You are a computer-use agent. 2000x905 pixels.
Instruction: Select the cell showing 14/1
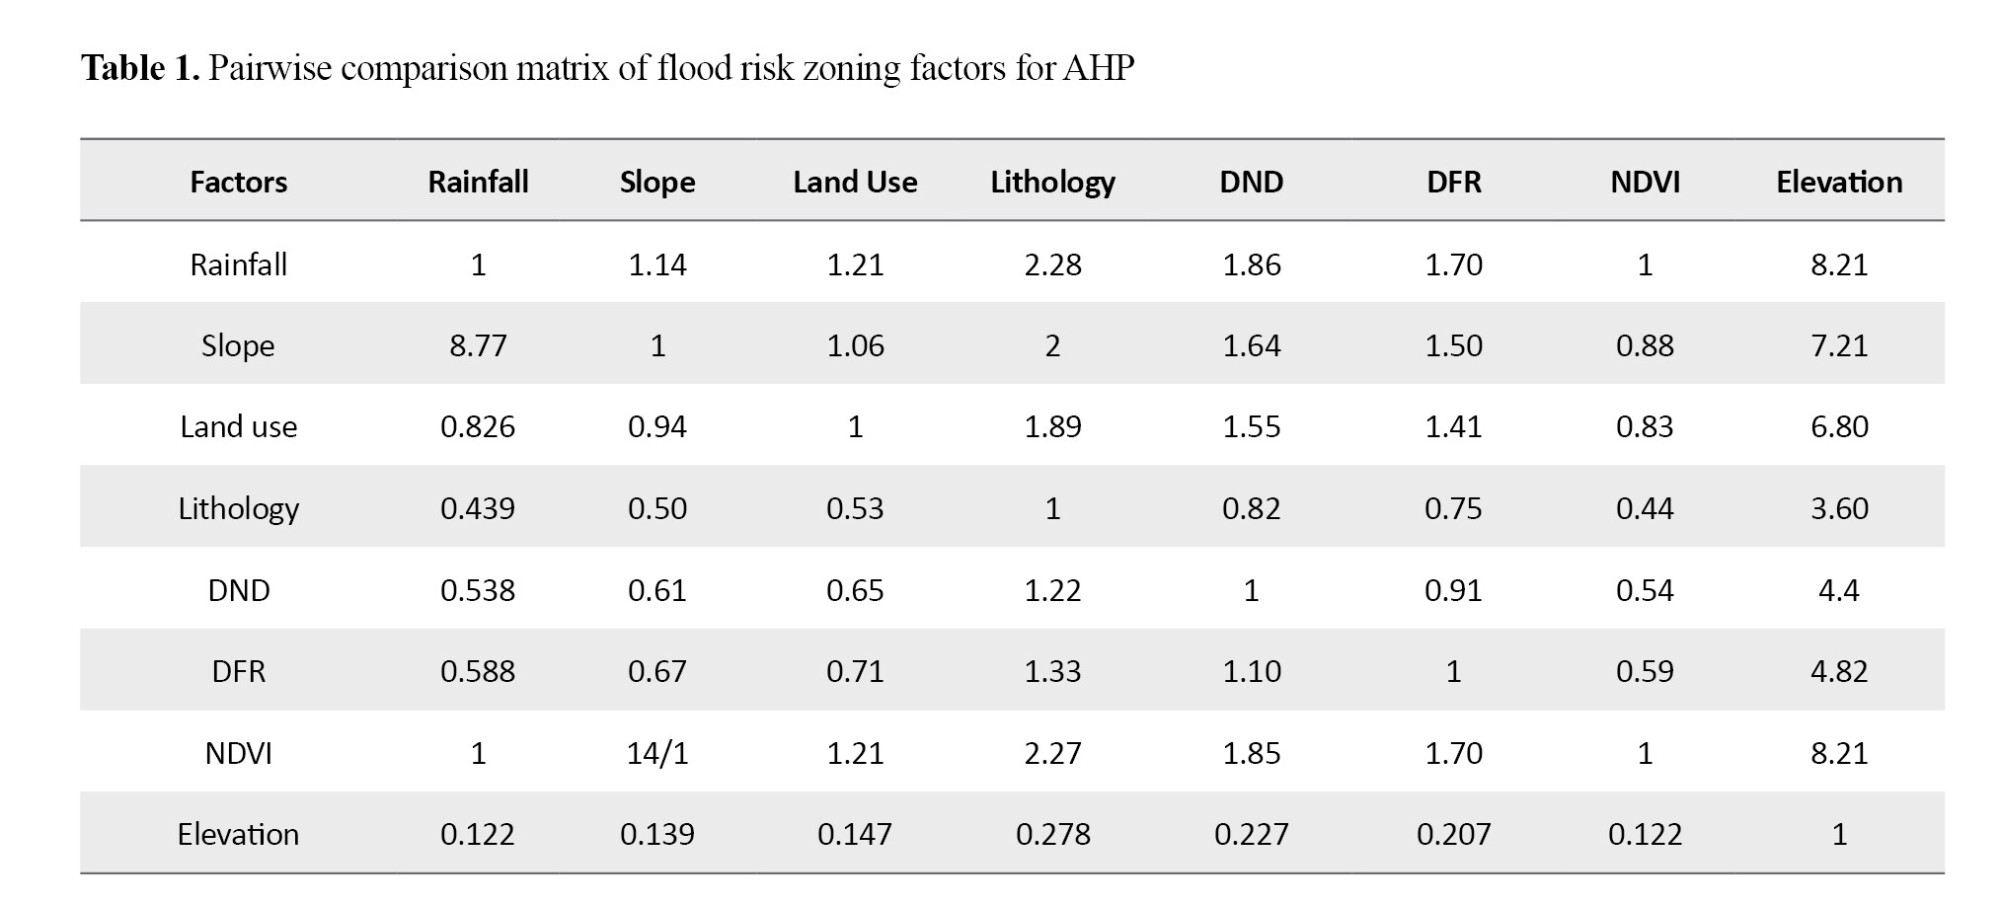[x=657, y=753]
